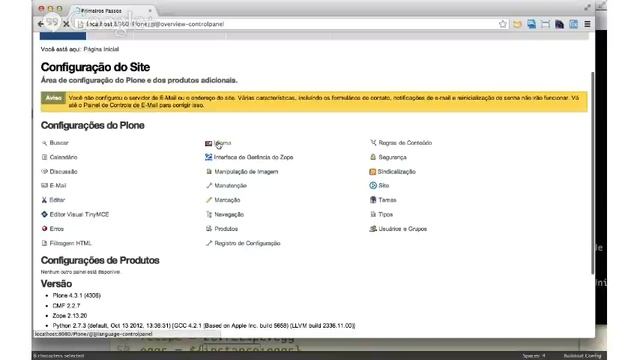Click the orange Sindicalização feed icon
Screen dimensions: 640x360
(x=372, y=172)
